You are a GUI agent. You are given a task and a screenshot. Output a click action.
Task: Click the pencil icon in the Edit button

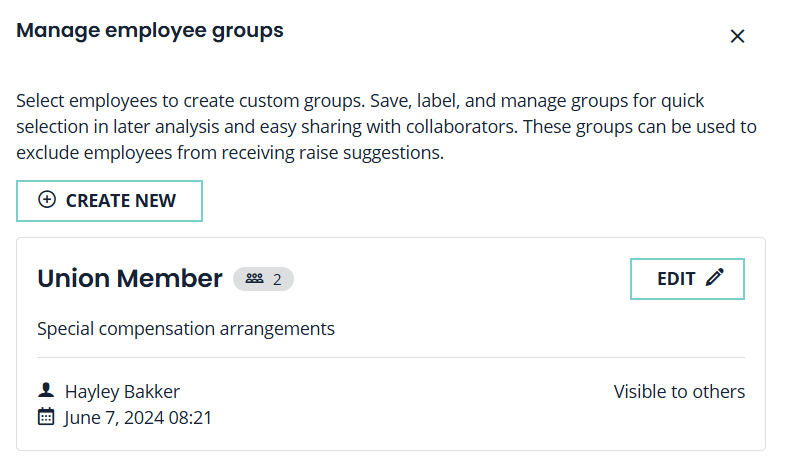[714, 279]
